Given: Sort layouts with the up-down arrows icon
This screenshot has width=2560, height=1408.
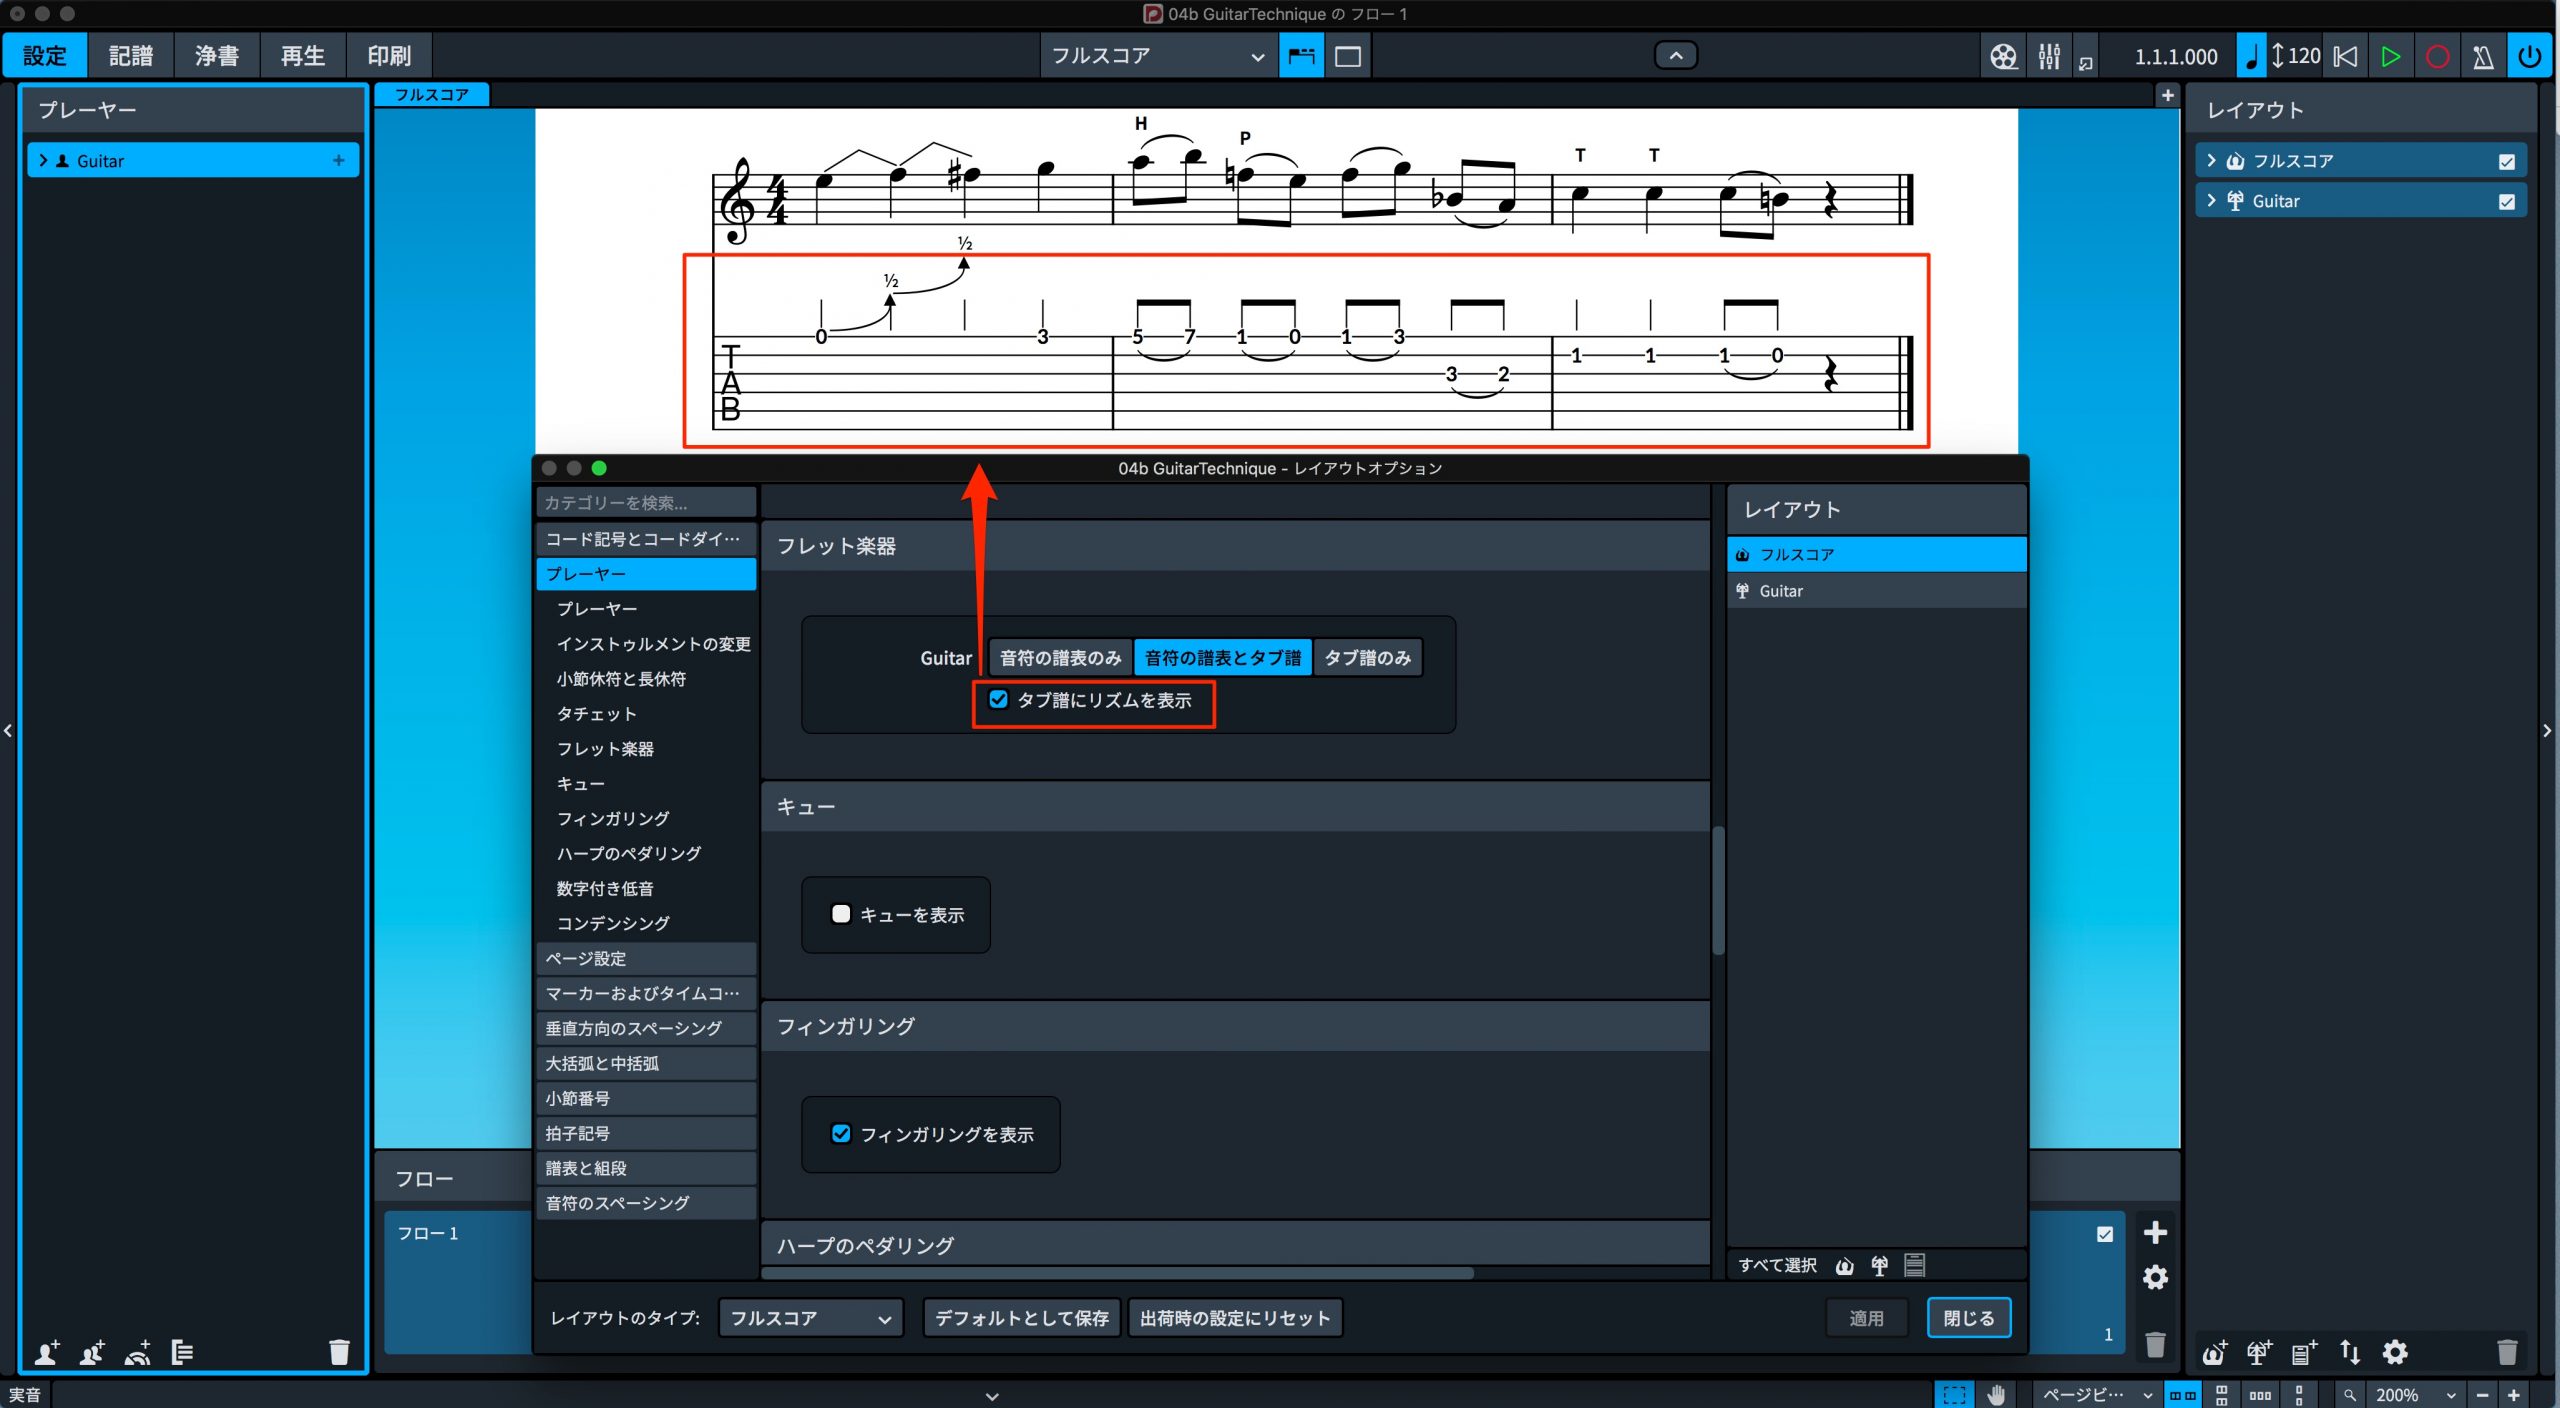Looking at the screenshot, I should 2350,1352.
